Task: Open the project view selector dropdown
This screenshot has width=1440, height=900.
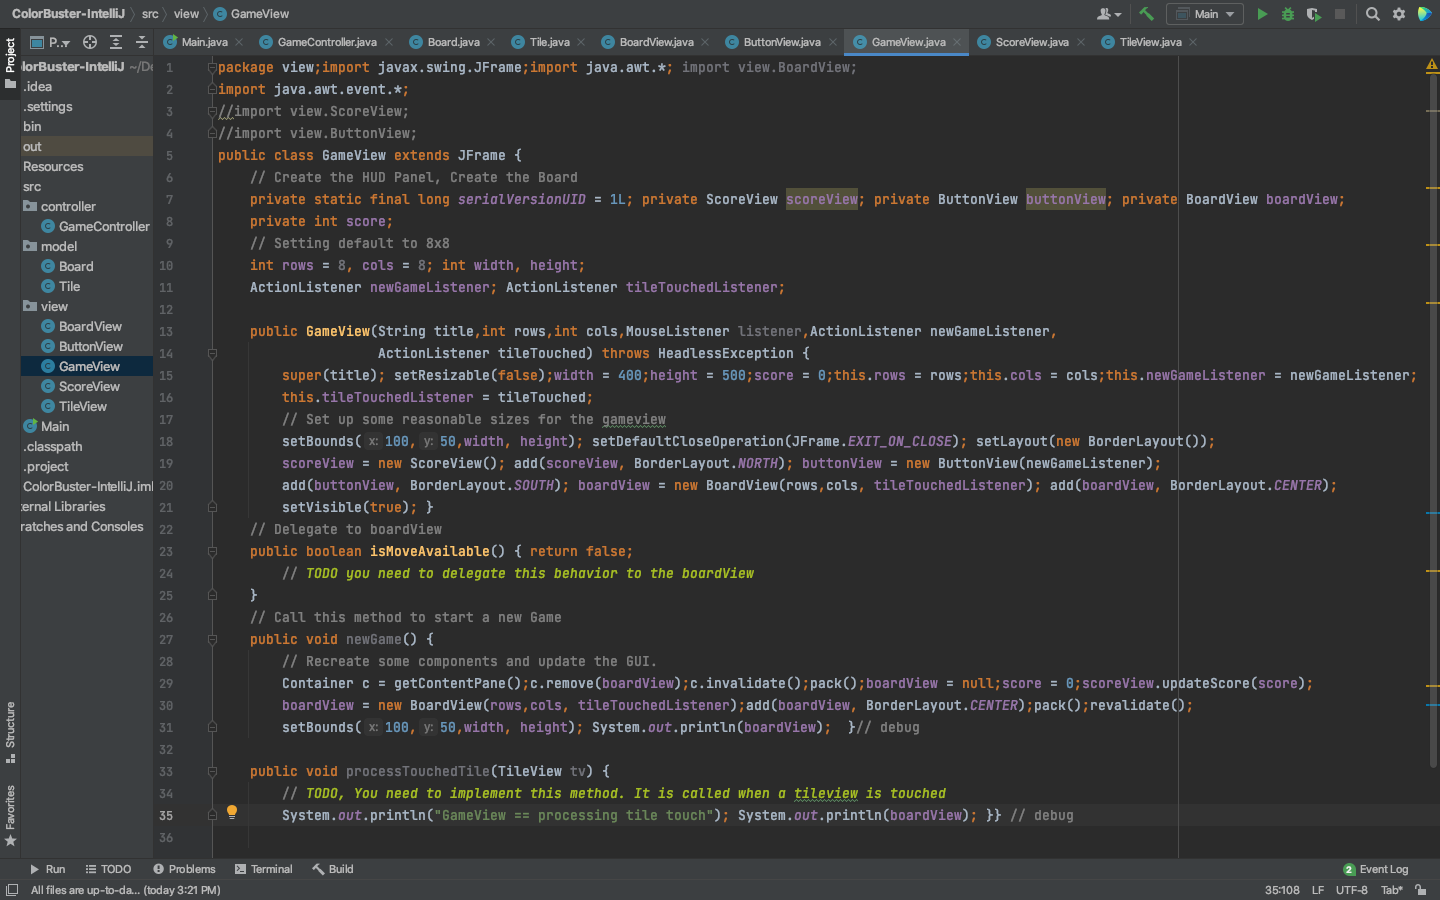Action: pos(50,42)
